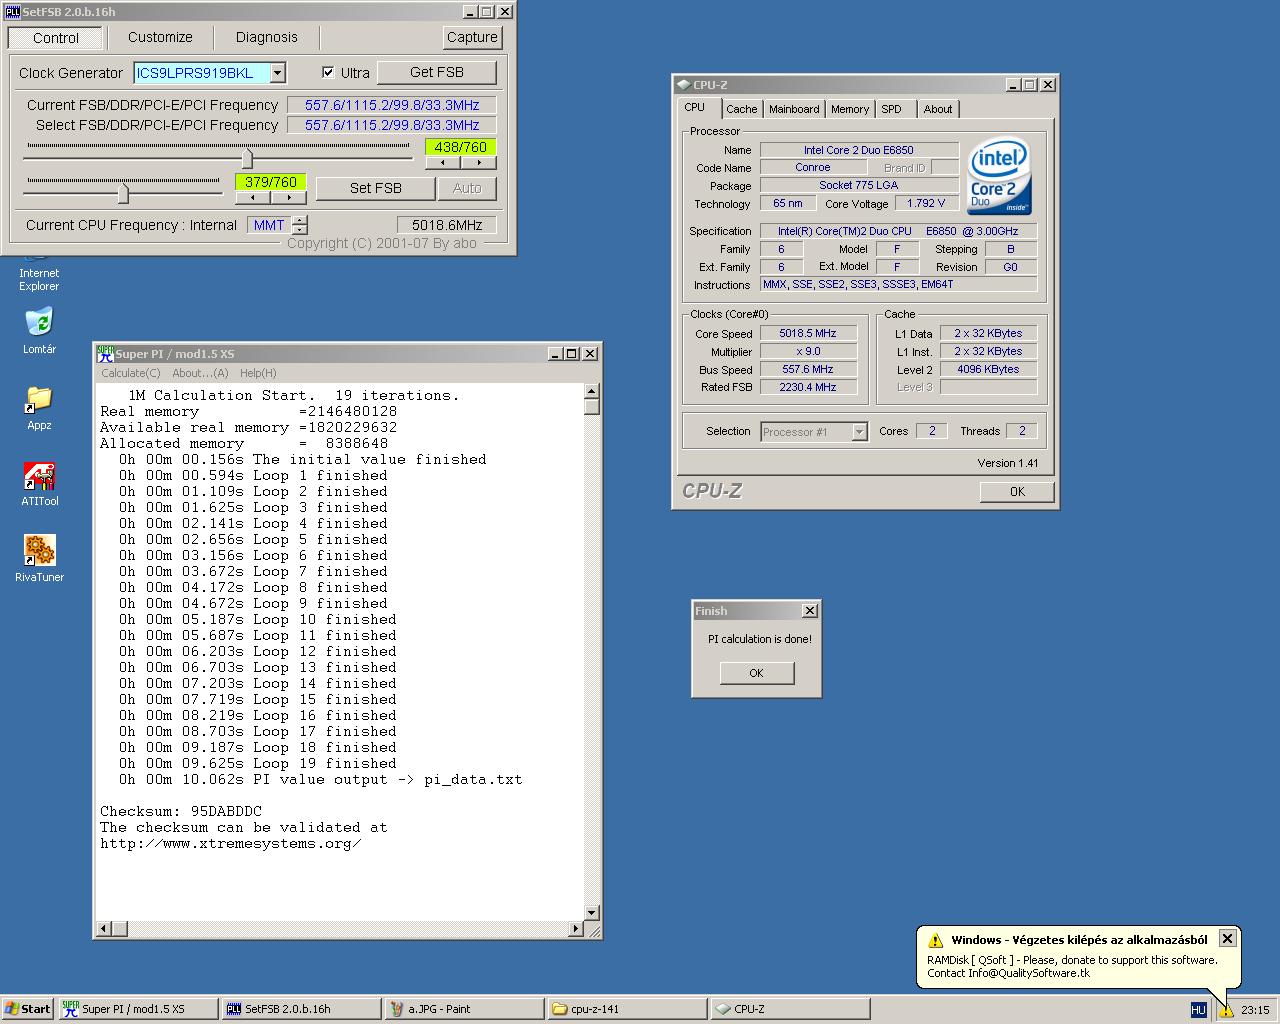Click the Super PI horizontal scrollbar left arrow
The image size is (1280, 1024).
103,929
